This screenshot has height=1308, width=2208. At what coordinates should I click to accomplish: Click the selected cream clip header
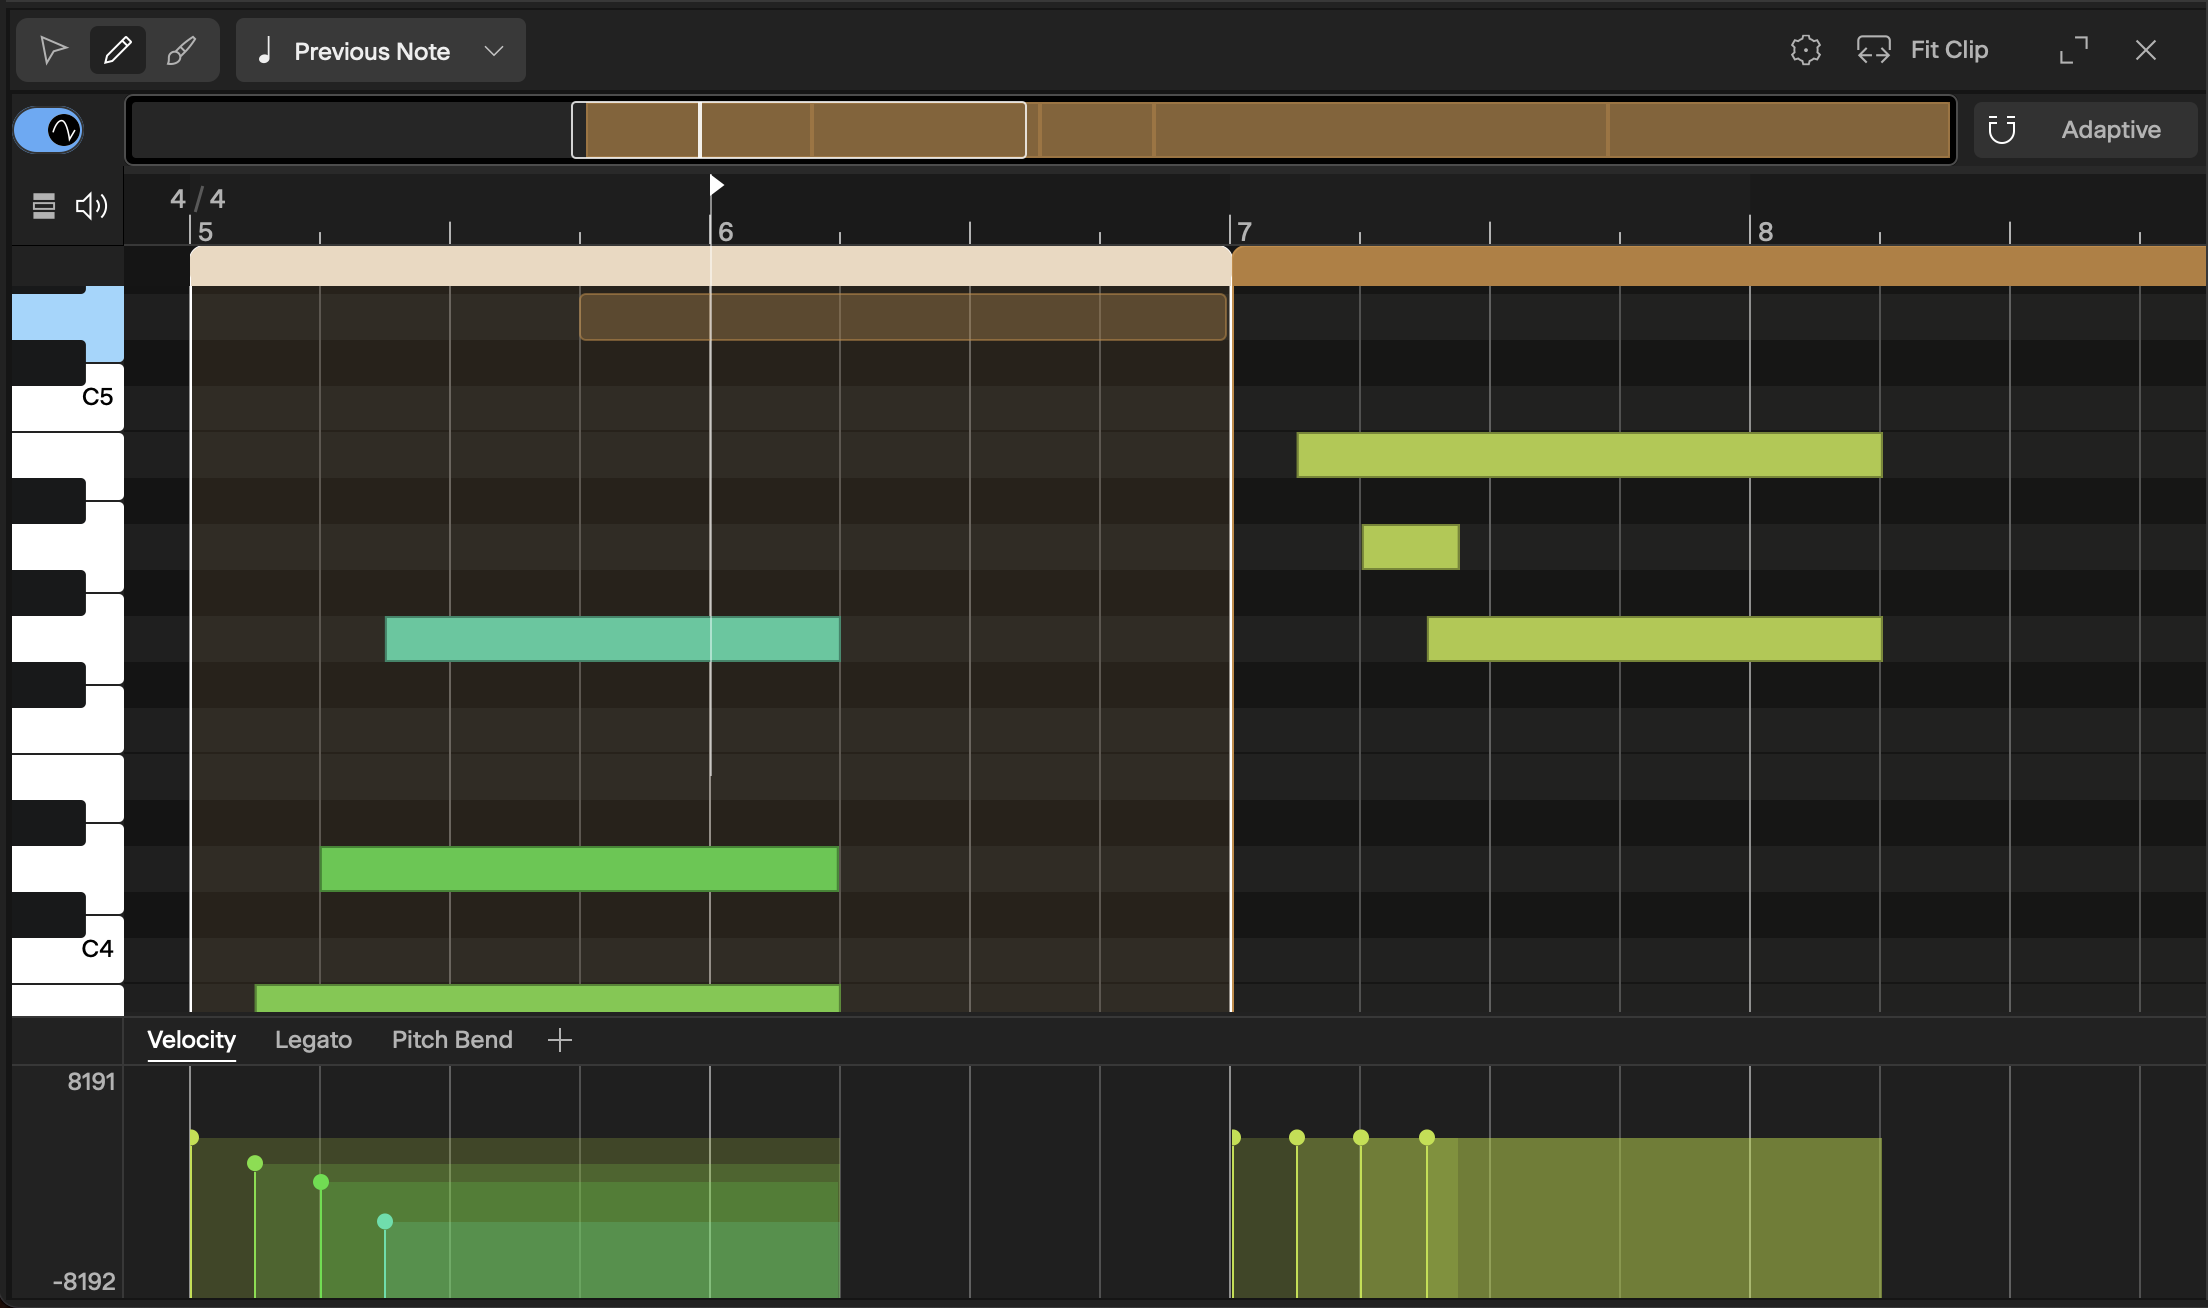point(711,266)
